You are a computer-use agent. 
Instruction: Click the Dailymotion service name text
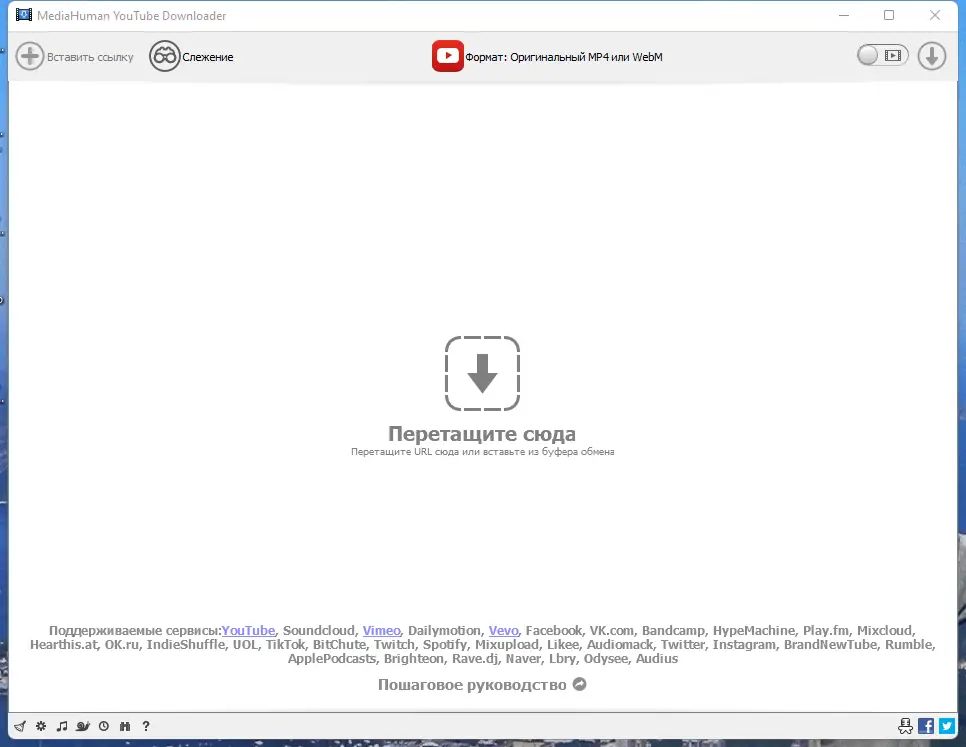pos(444,631)
